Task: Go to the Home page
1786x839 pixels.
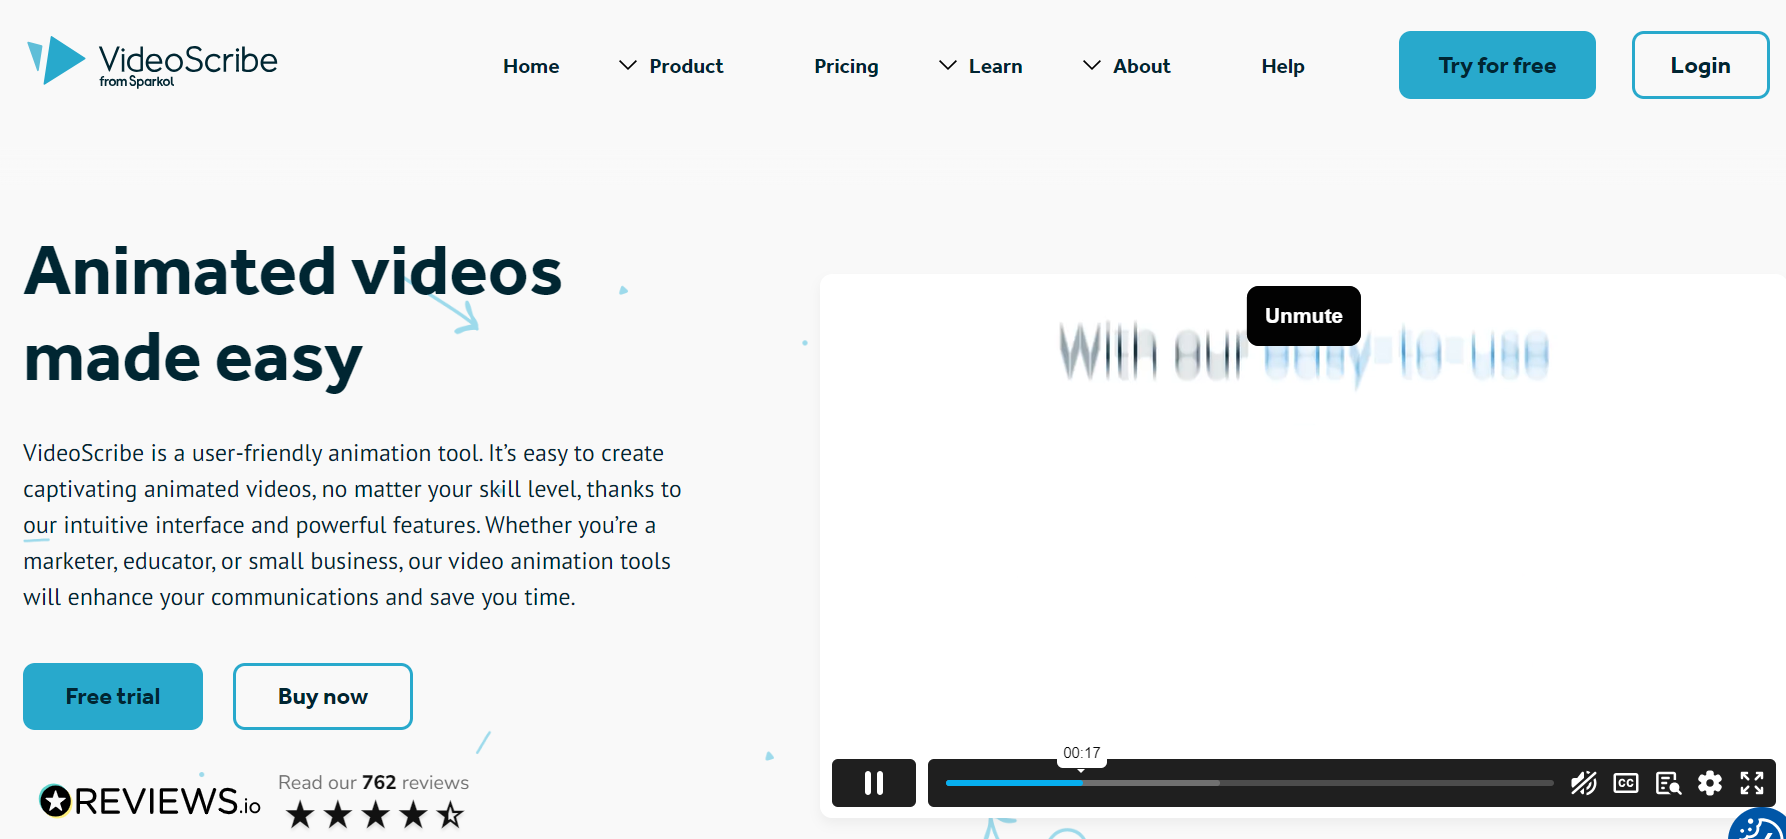Action: coord(531,66)
